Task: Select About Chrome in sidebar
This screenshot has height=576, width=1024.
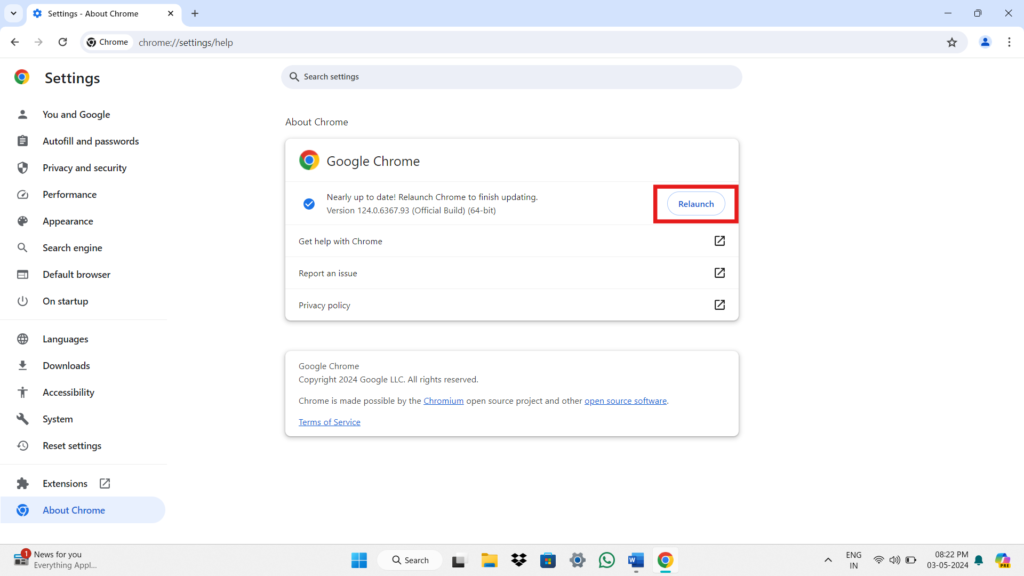Action: point(82,510)
